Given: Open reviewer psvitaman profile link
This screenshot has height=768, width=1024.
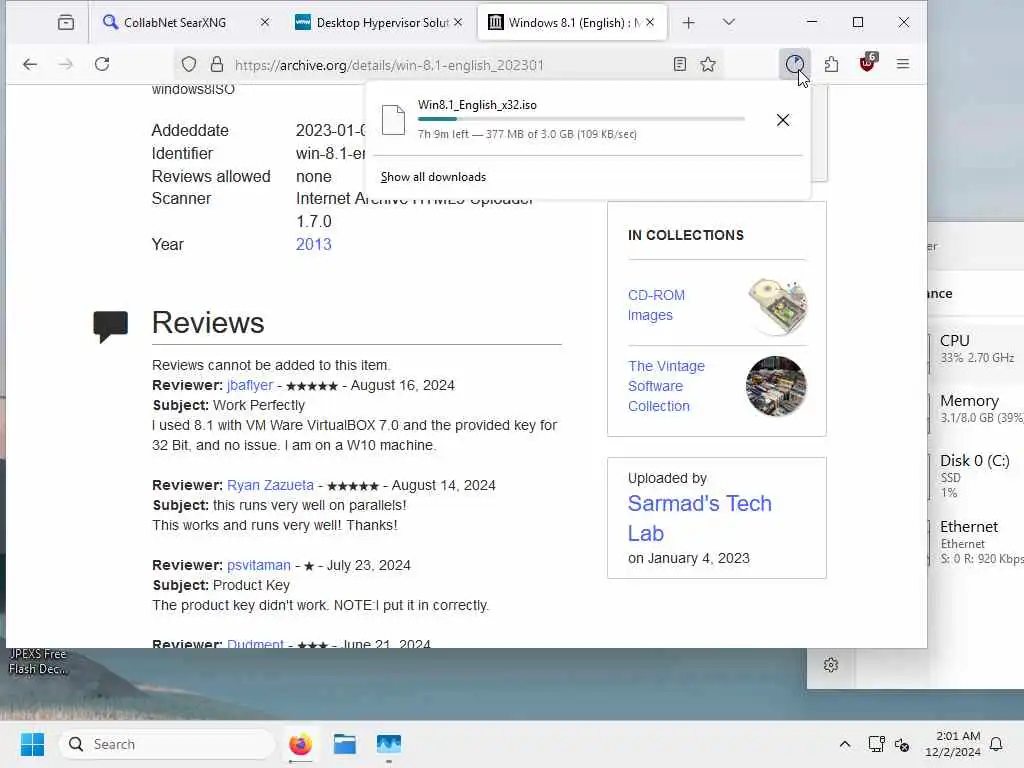Looking at the screenshot, I should point(259,565).
